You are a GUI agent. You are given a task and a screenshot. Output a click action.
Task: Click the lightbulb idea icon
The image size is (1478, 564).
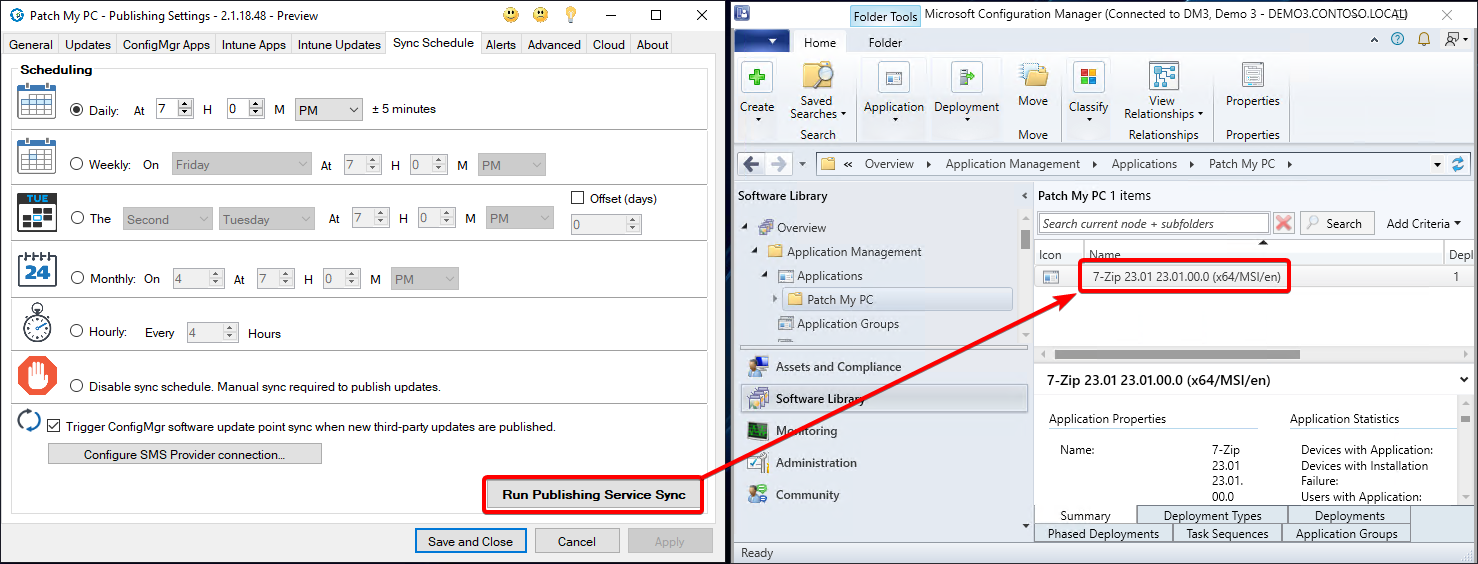pyautogui.click(x=571, y=15)
